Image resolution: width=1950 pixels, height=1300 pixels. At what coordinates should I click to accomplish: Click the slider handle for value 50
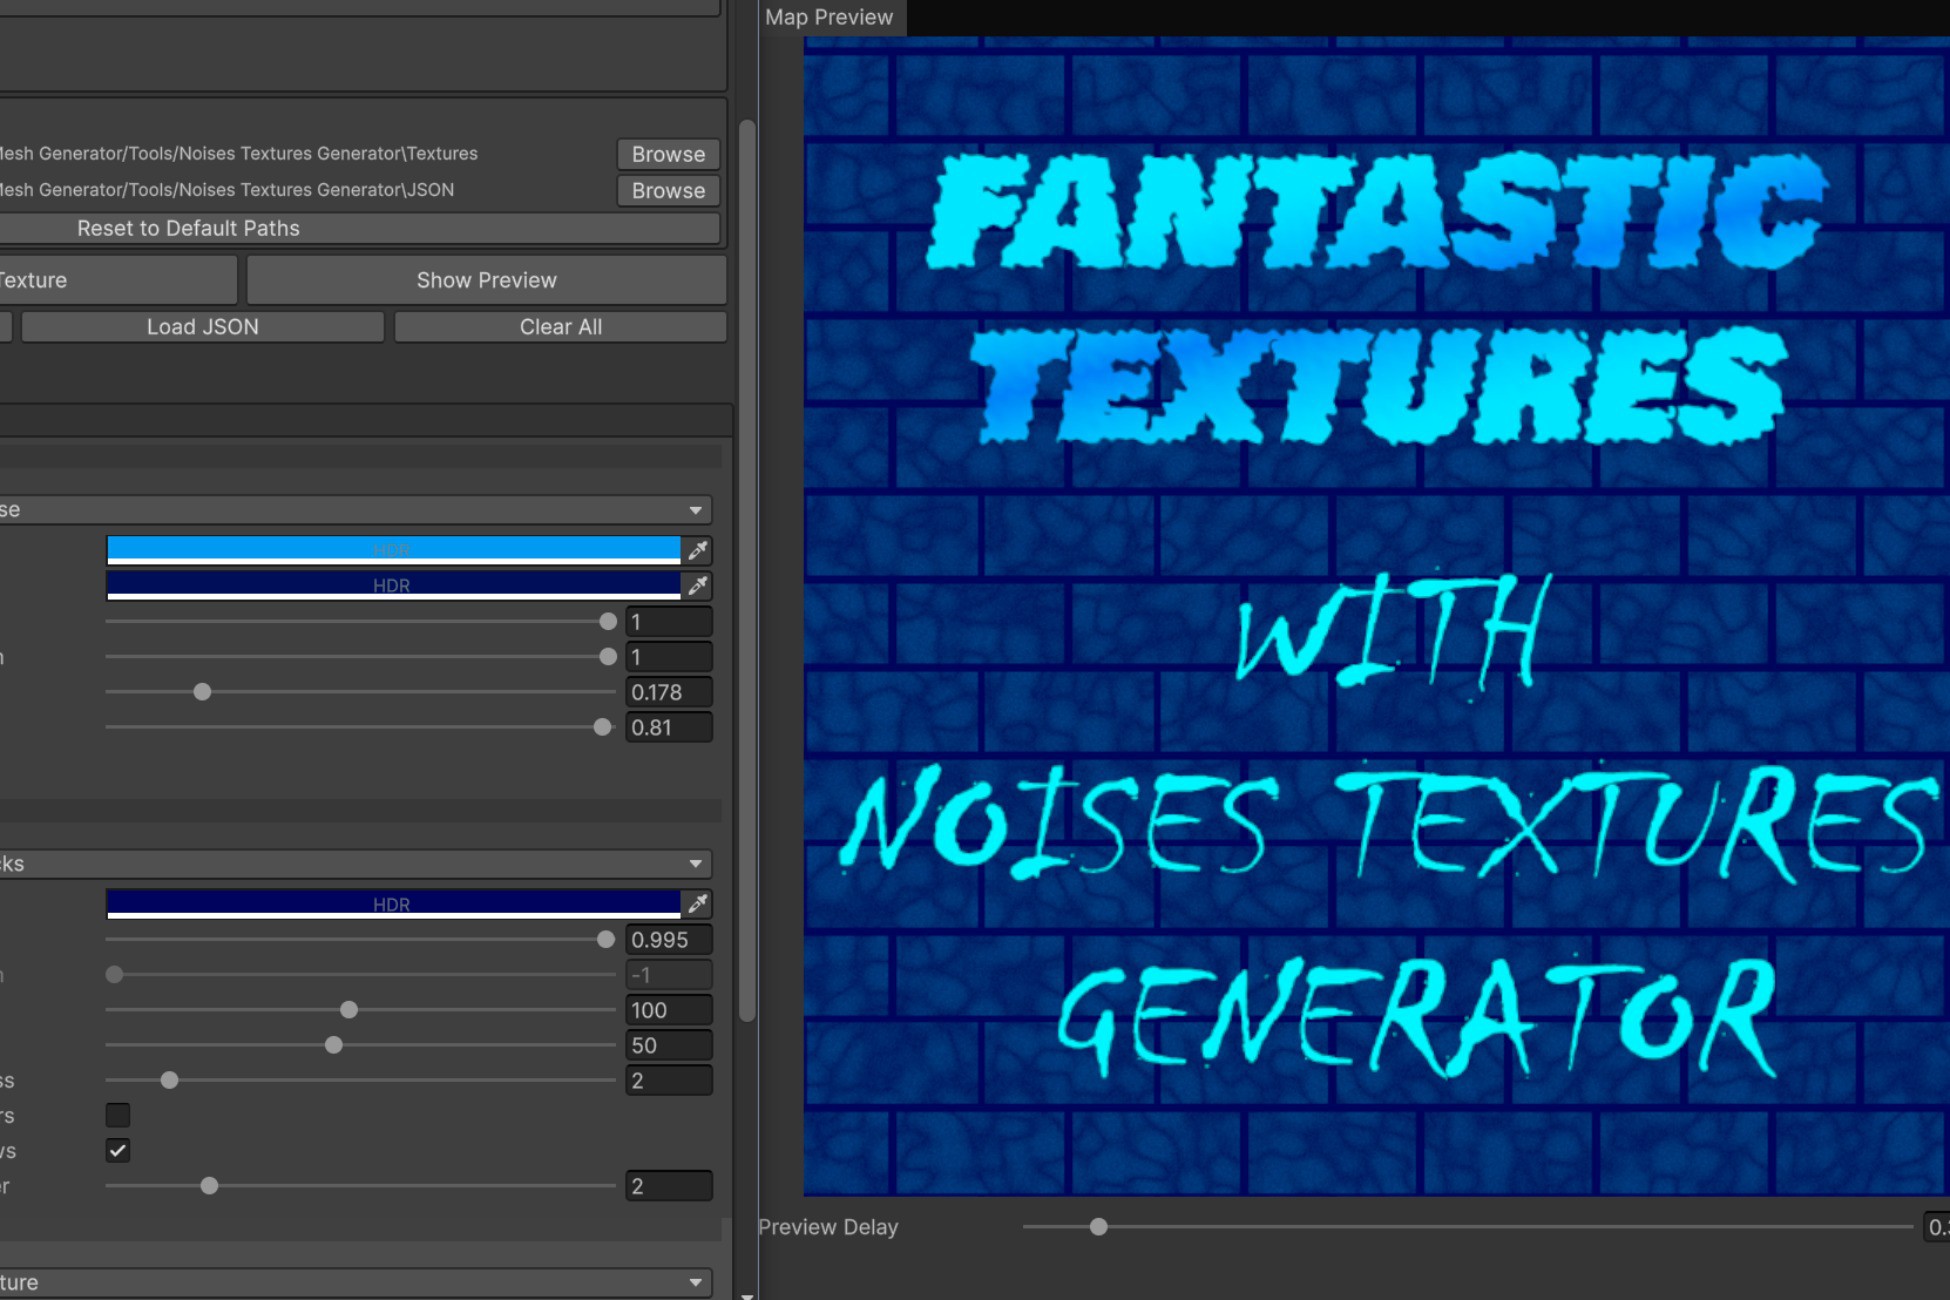click(334, 1045)
